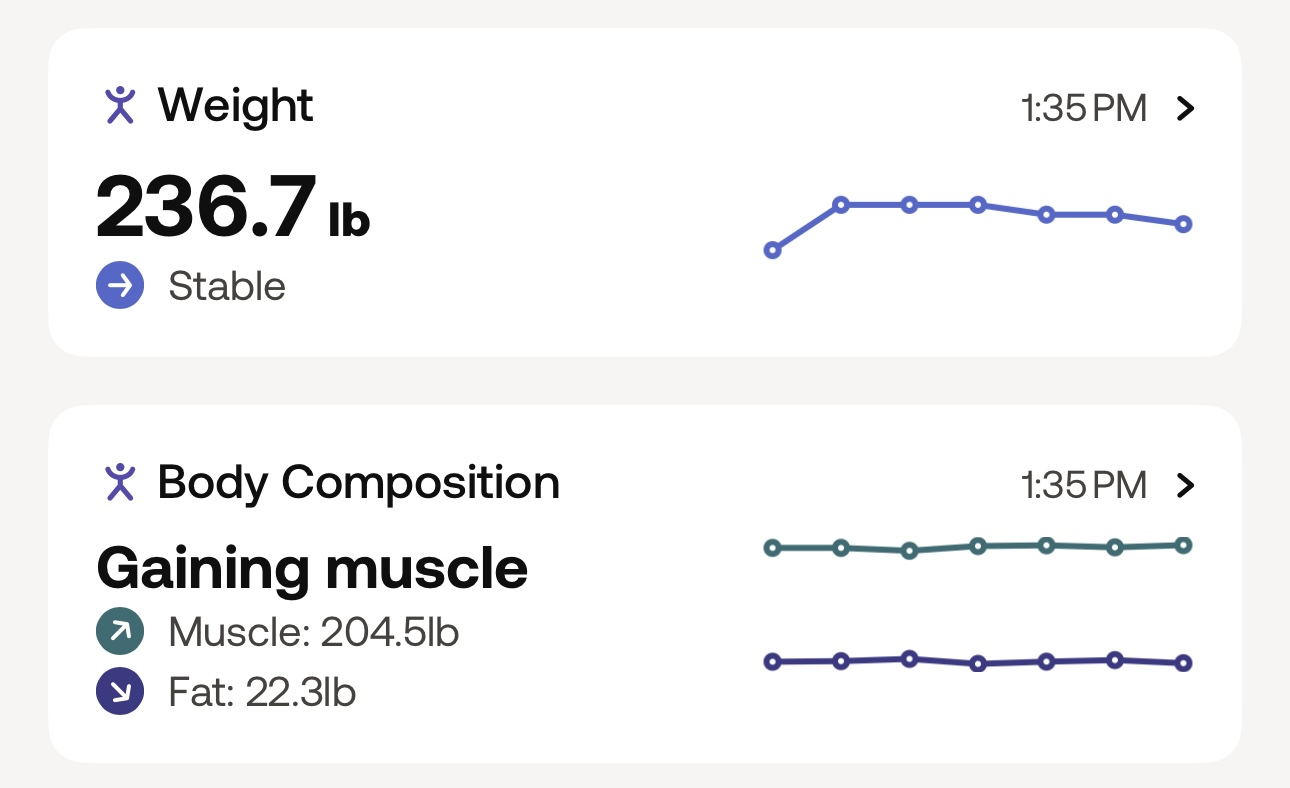Open Weight details with the chevron
1290x788 pixels.
pos(1185,108)
